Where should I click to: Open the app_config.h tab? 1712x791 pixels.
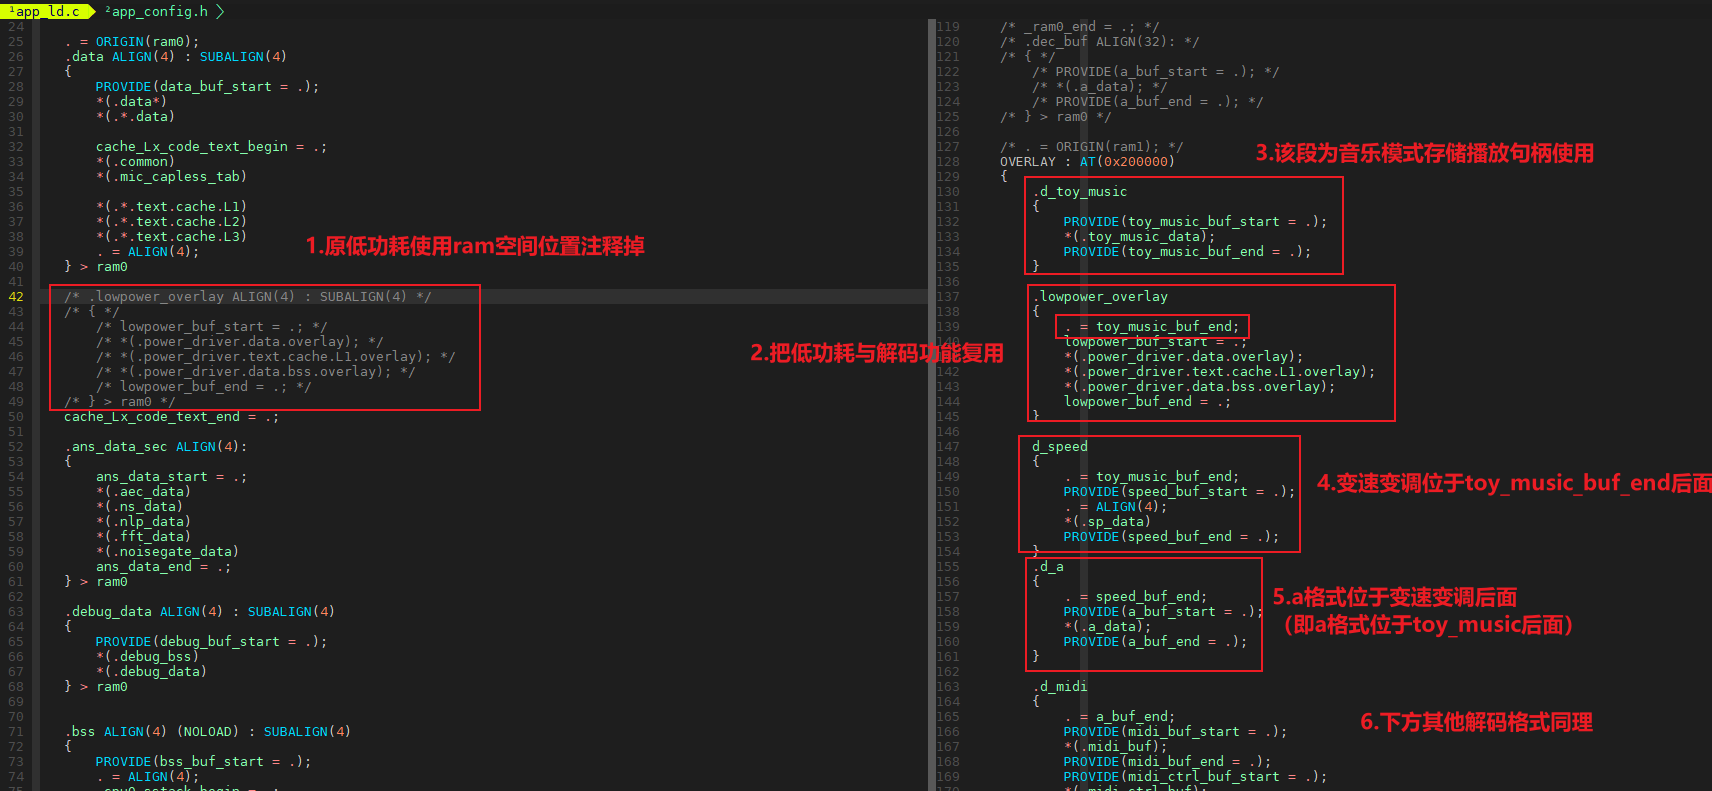click(159, 11)
